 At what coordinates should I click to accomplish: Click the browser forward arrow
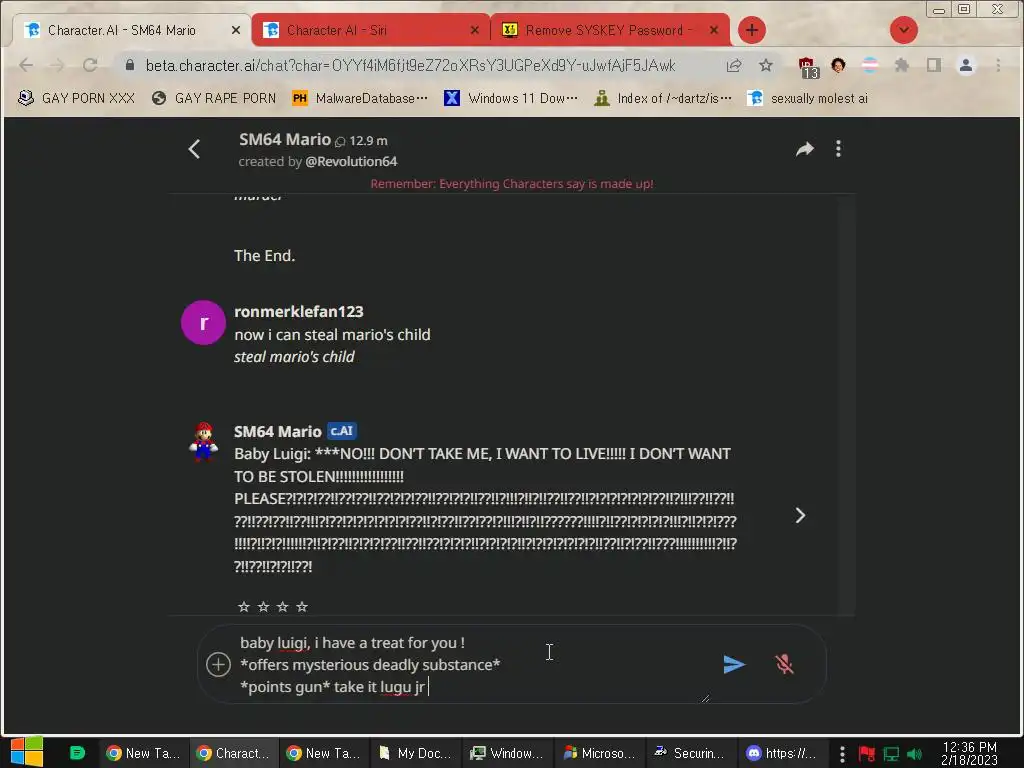click(x=57, y=65)
